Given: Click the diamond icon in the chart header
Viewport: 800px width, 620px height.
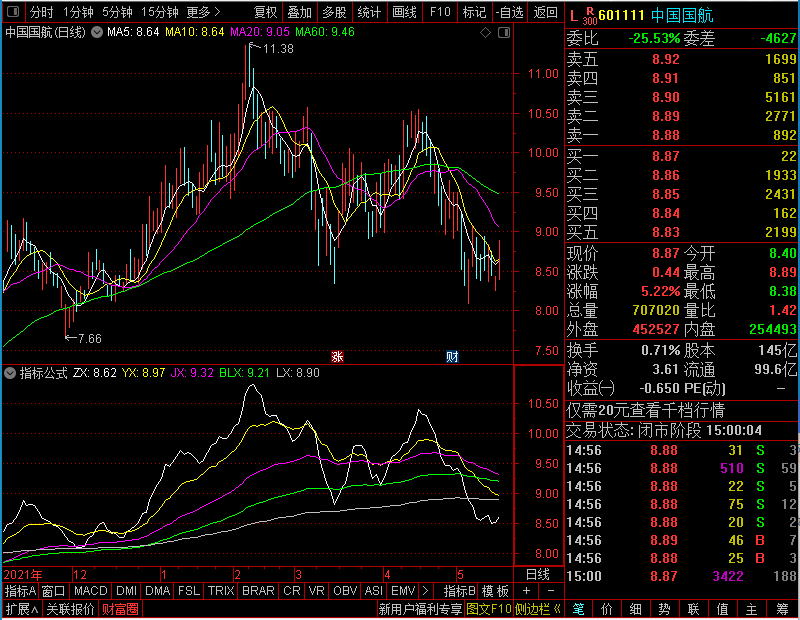Looking at the screenshot, I should (486, 33).
